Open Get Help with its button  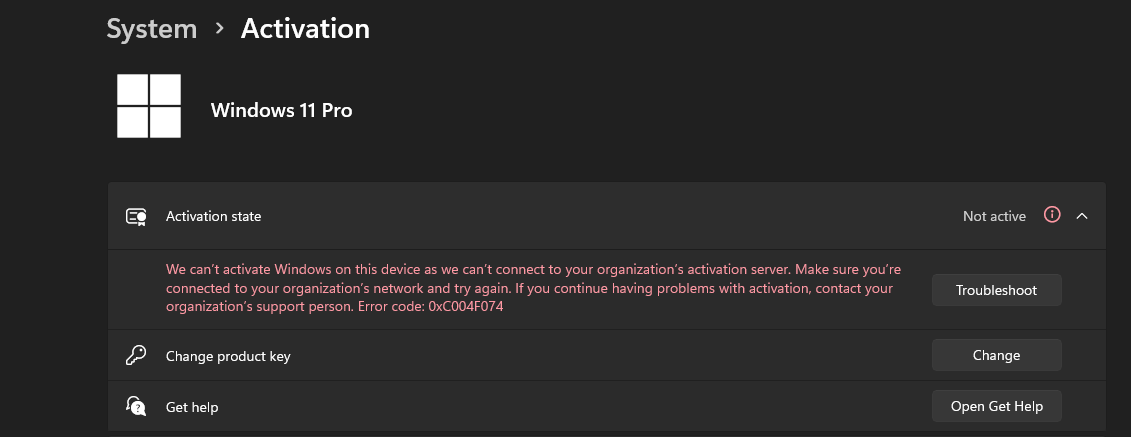coord(996,406)
